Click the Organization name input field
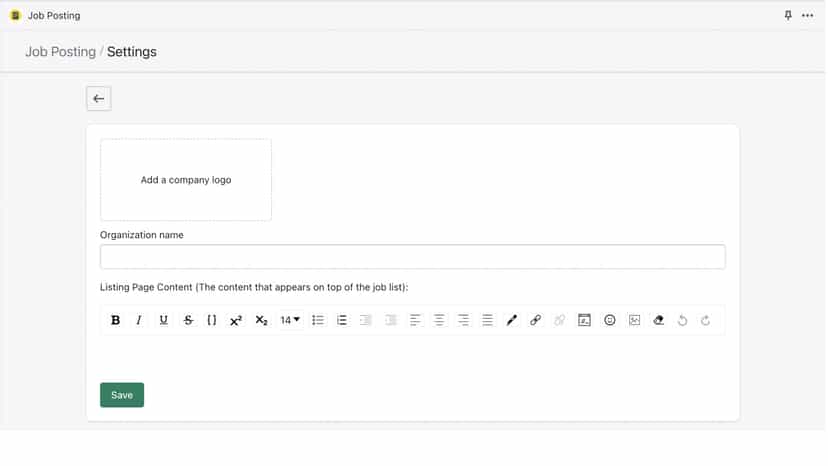 pos(412,257)
